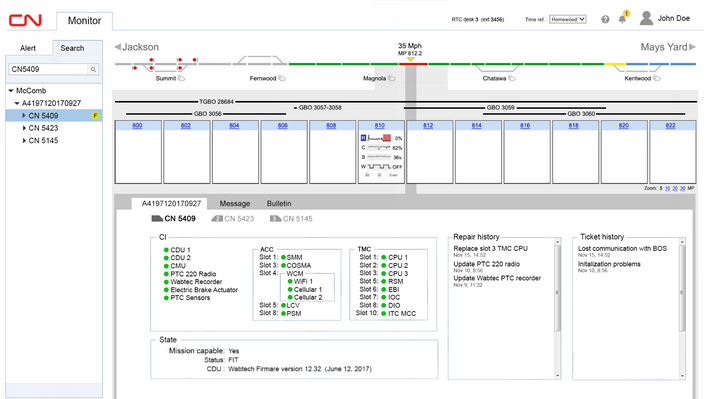Click 'Initalization problems' ticket entry
Image resolution: width=710 pixels, height=399 pixels.
pos(609,264)
